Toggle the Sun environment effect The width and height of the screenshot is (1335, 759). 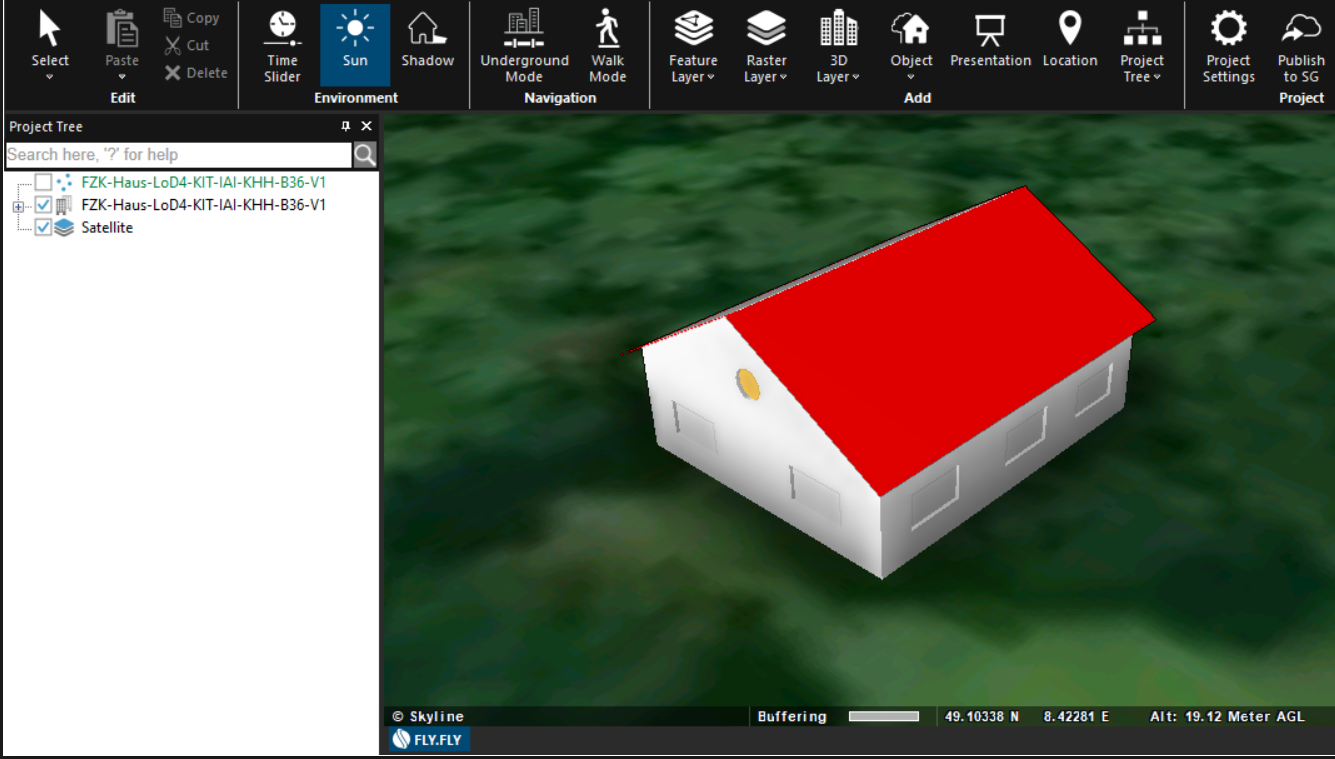[x=355, y=45]
